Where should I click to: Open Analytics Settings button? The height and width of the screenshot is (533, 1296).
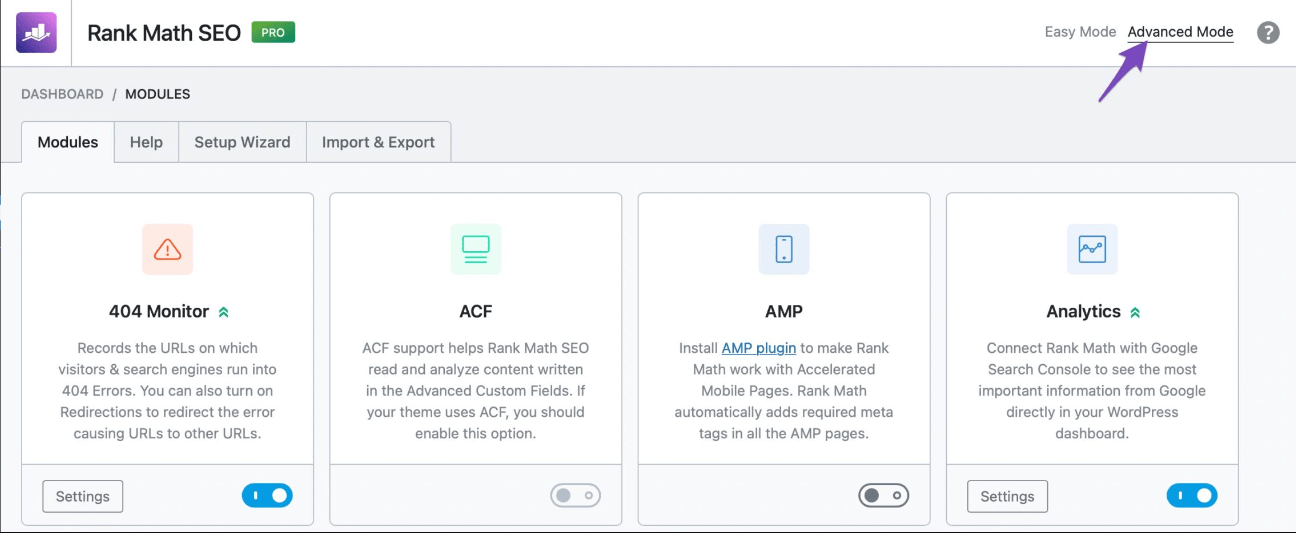pyautogui.click(x=1007, y=496)
